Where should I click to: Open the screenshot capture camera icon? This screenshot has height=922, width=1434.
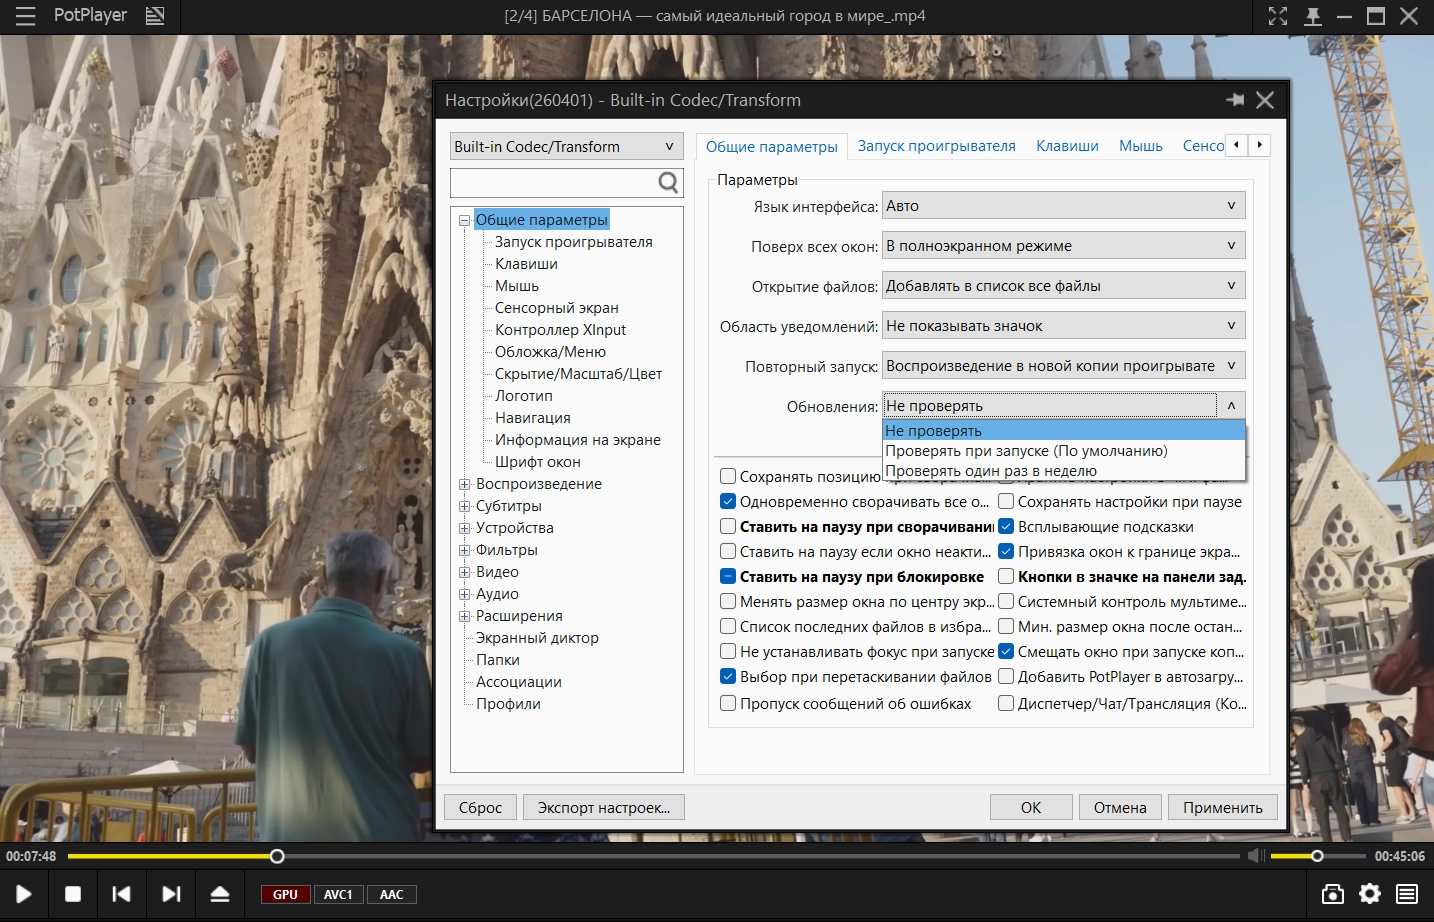[x=1332, y=894]
